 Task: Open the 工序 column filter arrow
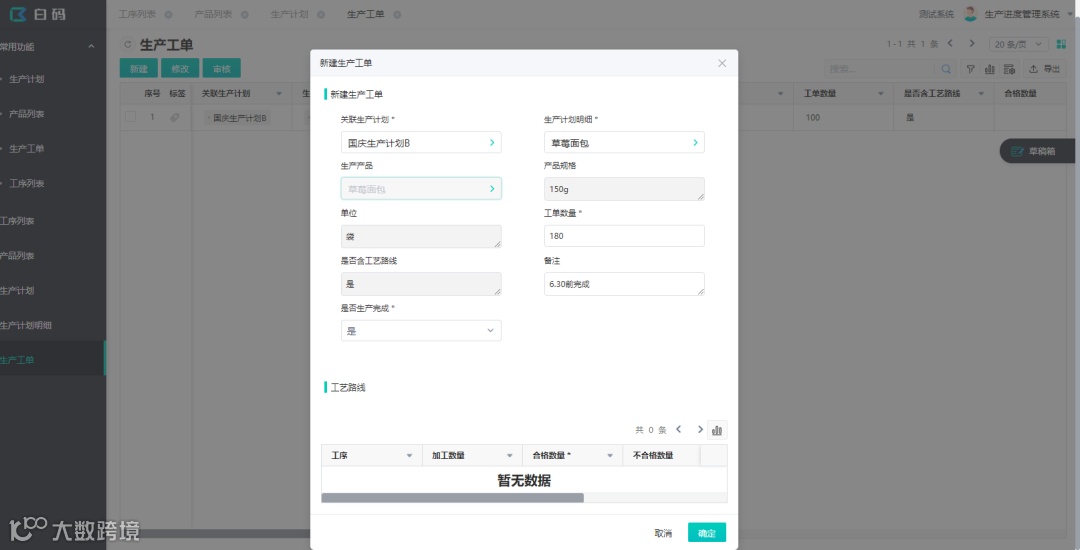click(x=409, y=456)
